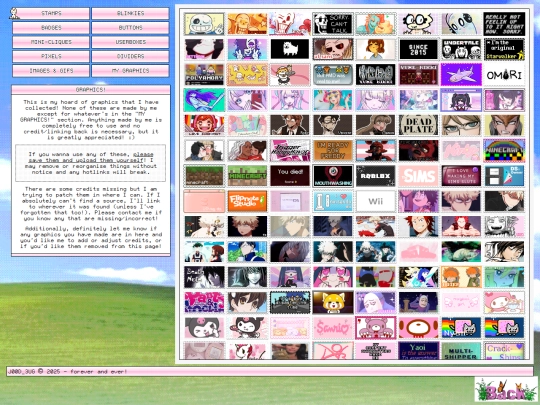Click the pink Sanrio stamp

point(333,328)
